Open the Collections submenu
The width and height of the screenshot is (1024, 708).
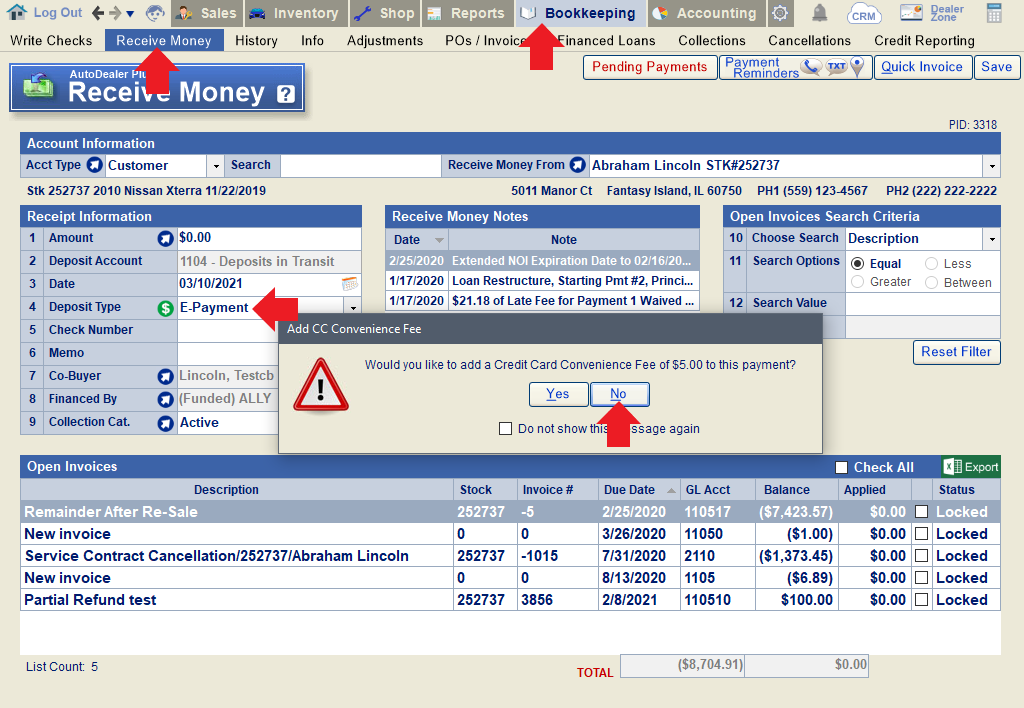point(712,40)
